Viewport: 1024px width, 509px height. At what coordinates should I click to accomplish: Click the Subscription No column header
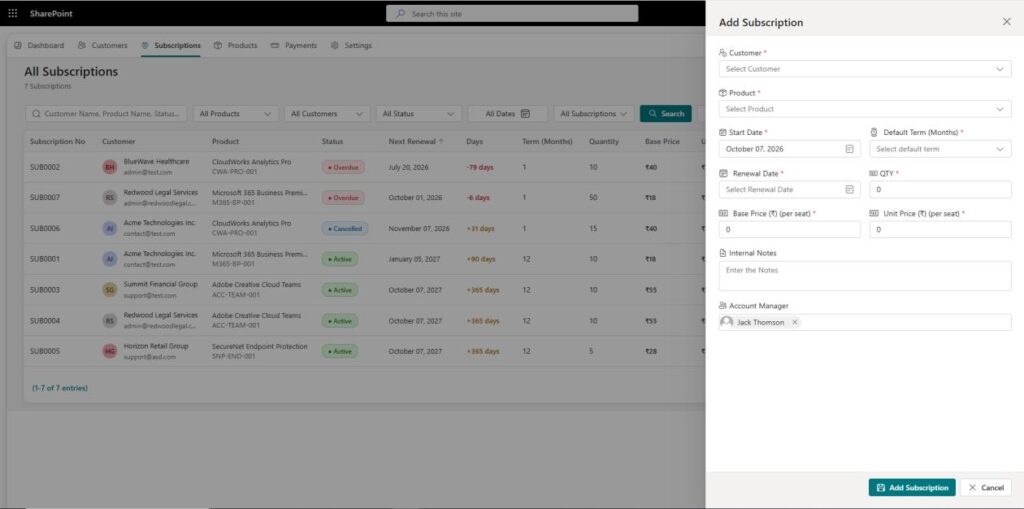coord(57,141)
